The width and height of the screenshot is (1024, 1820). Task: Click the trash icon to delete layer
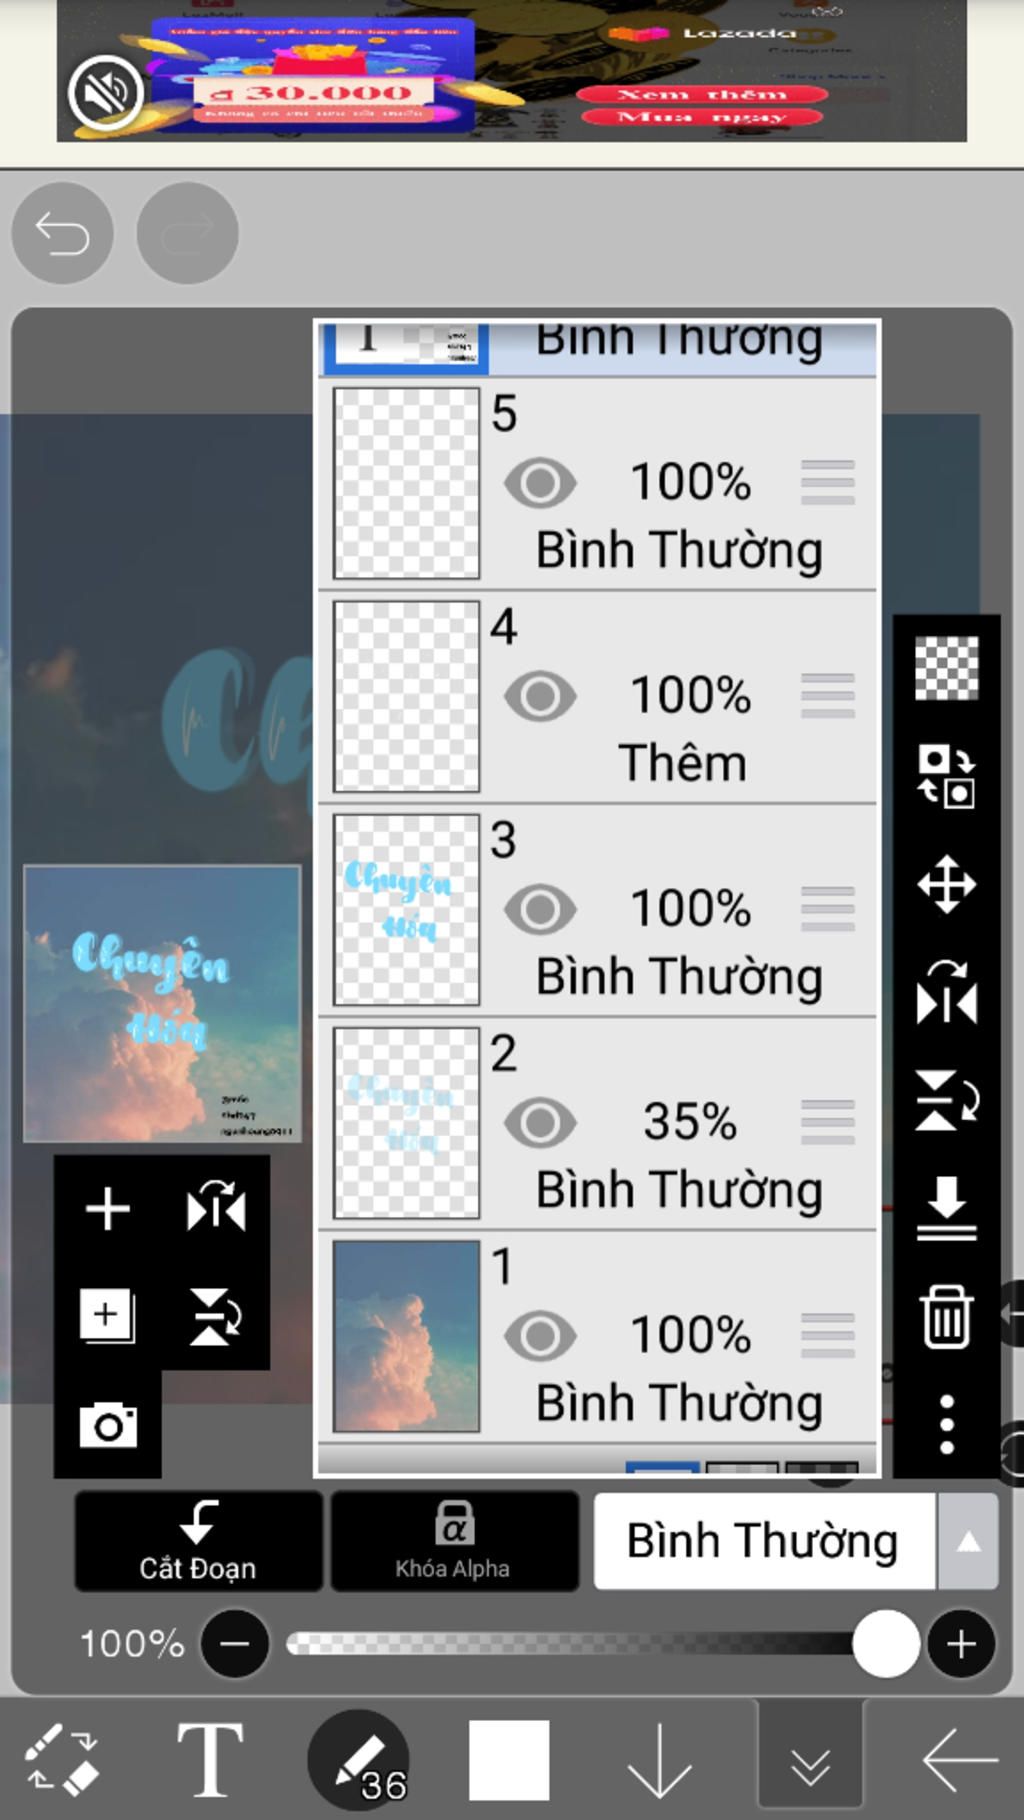pyautogui.click(x=946, y=1316)
